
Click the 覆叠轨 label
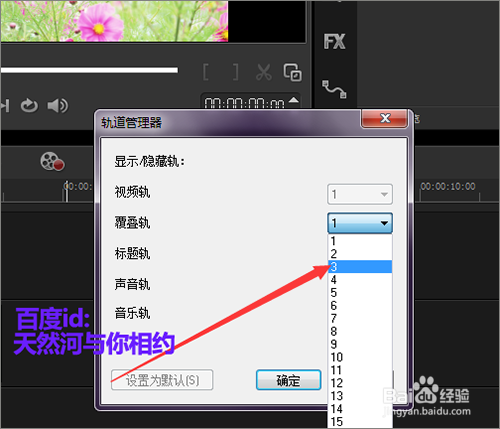click(132, 223)
